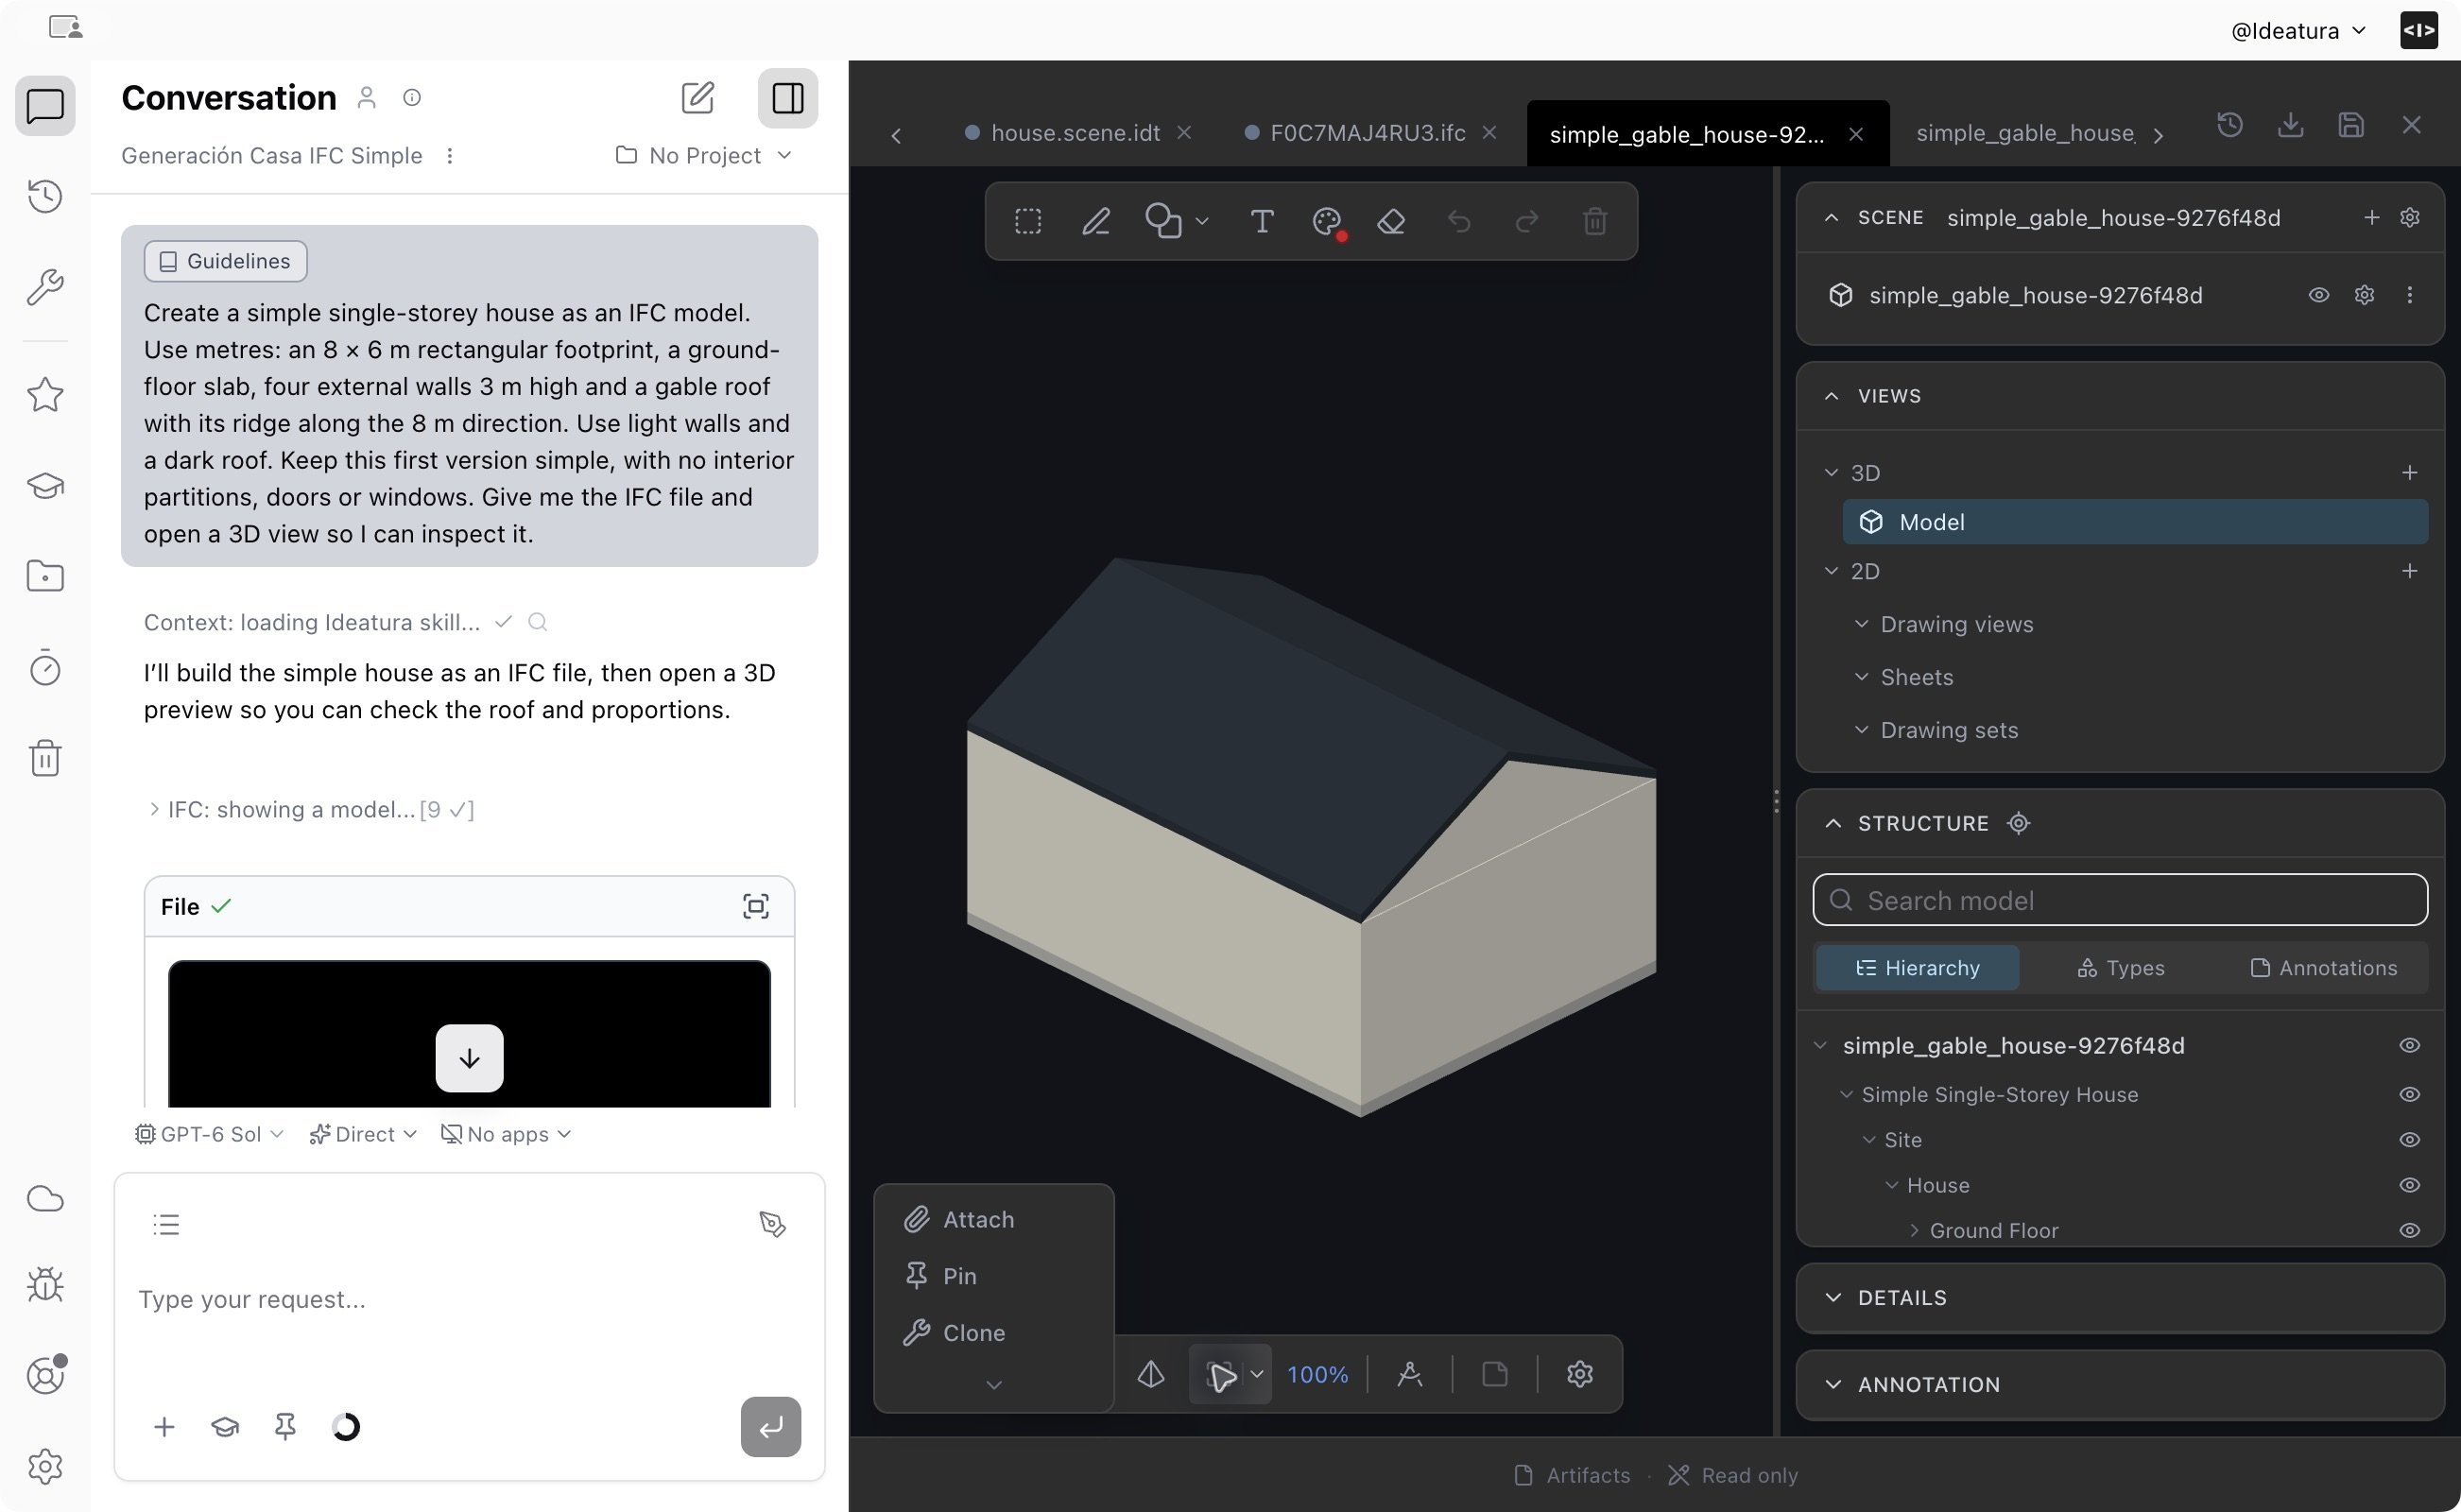Expand the ANNOTATION panel
The image size is (2461, 1512).
[2120, 1384]
